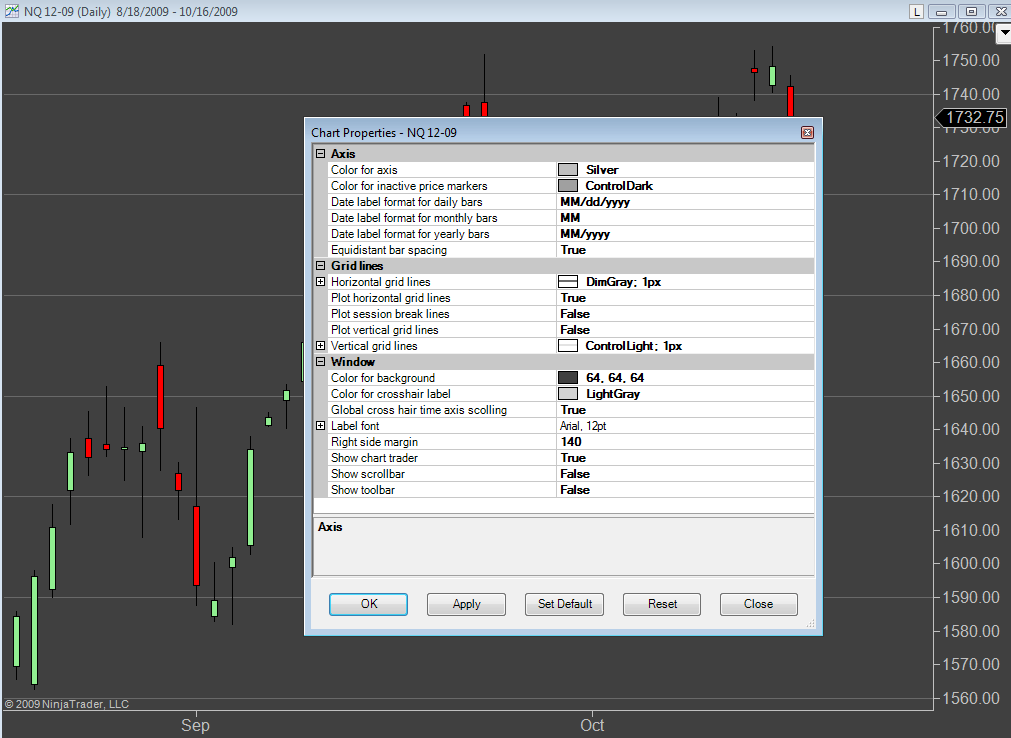Click the chart window icon in title bar

12,11
